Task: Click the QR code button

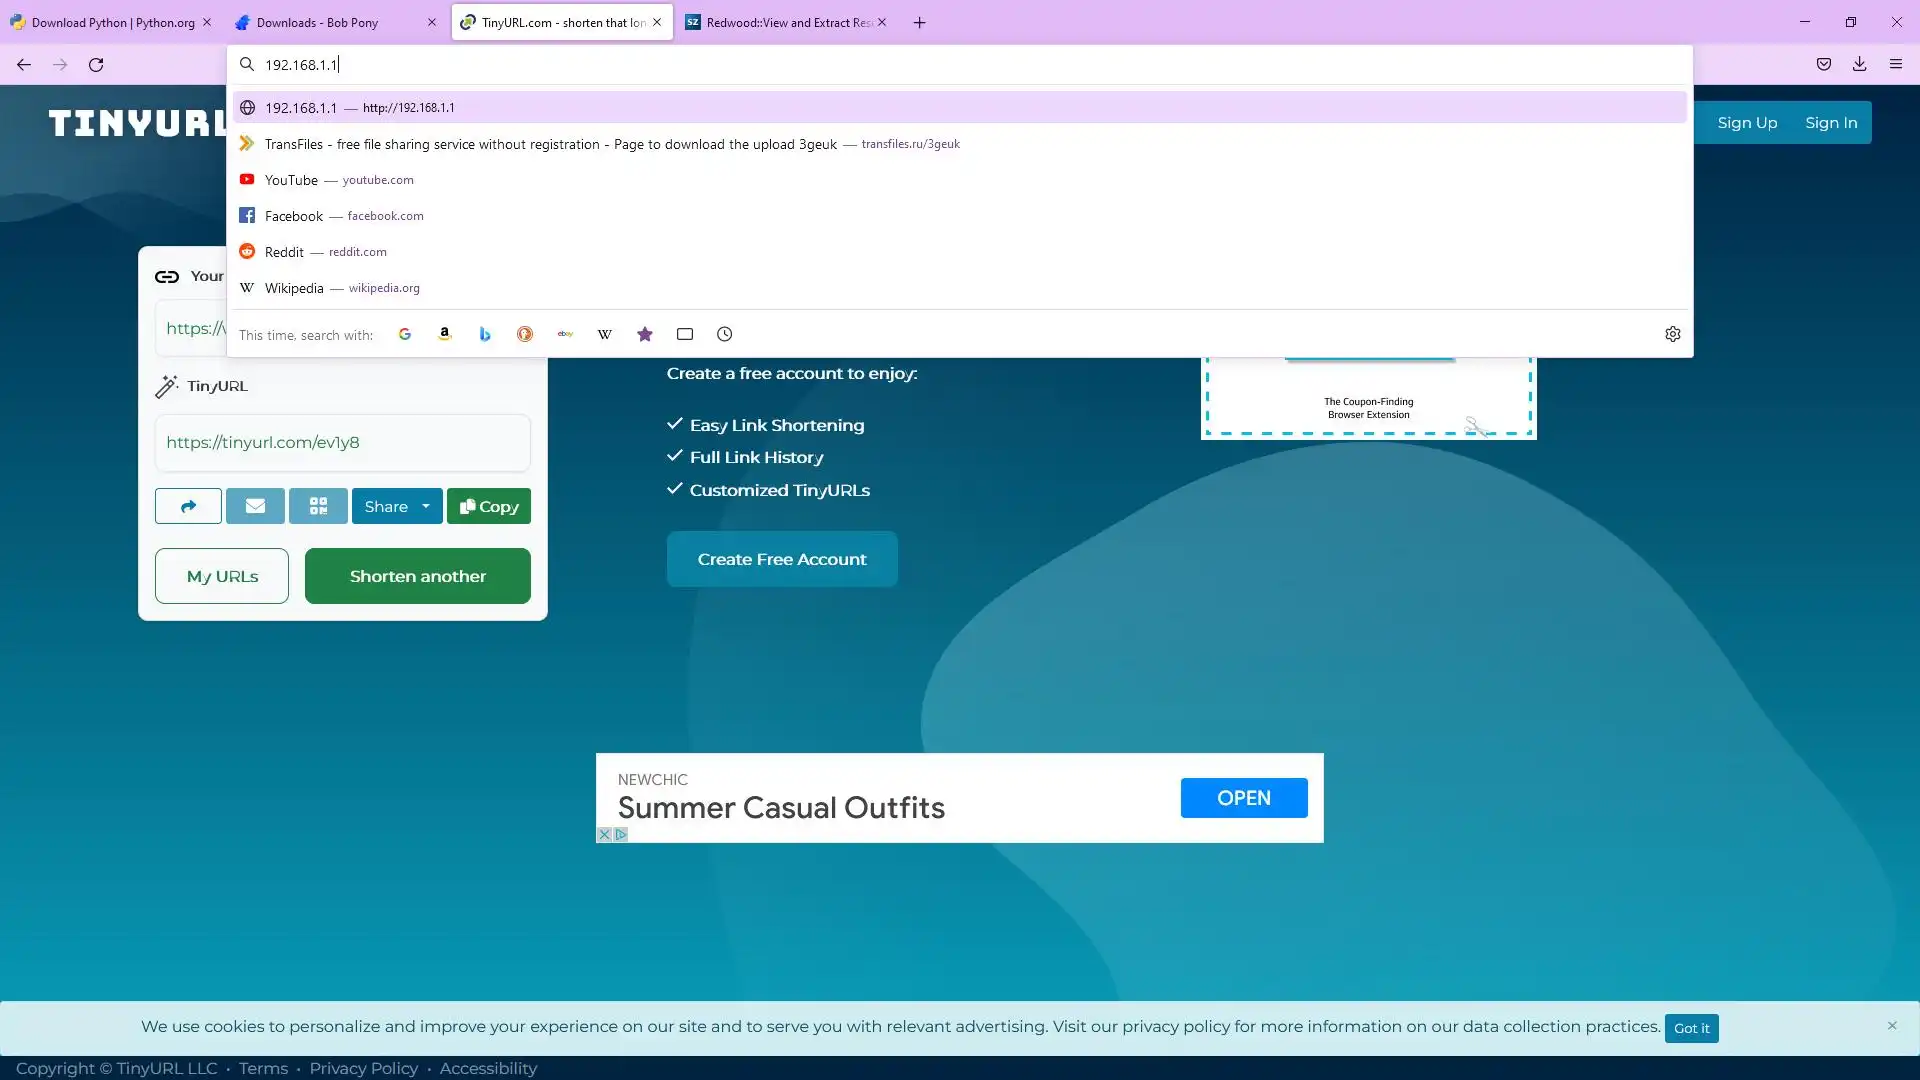Action: click(318, 506)
